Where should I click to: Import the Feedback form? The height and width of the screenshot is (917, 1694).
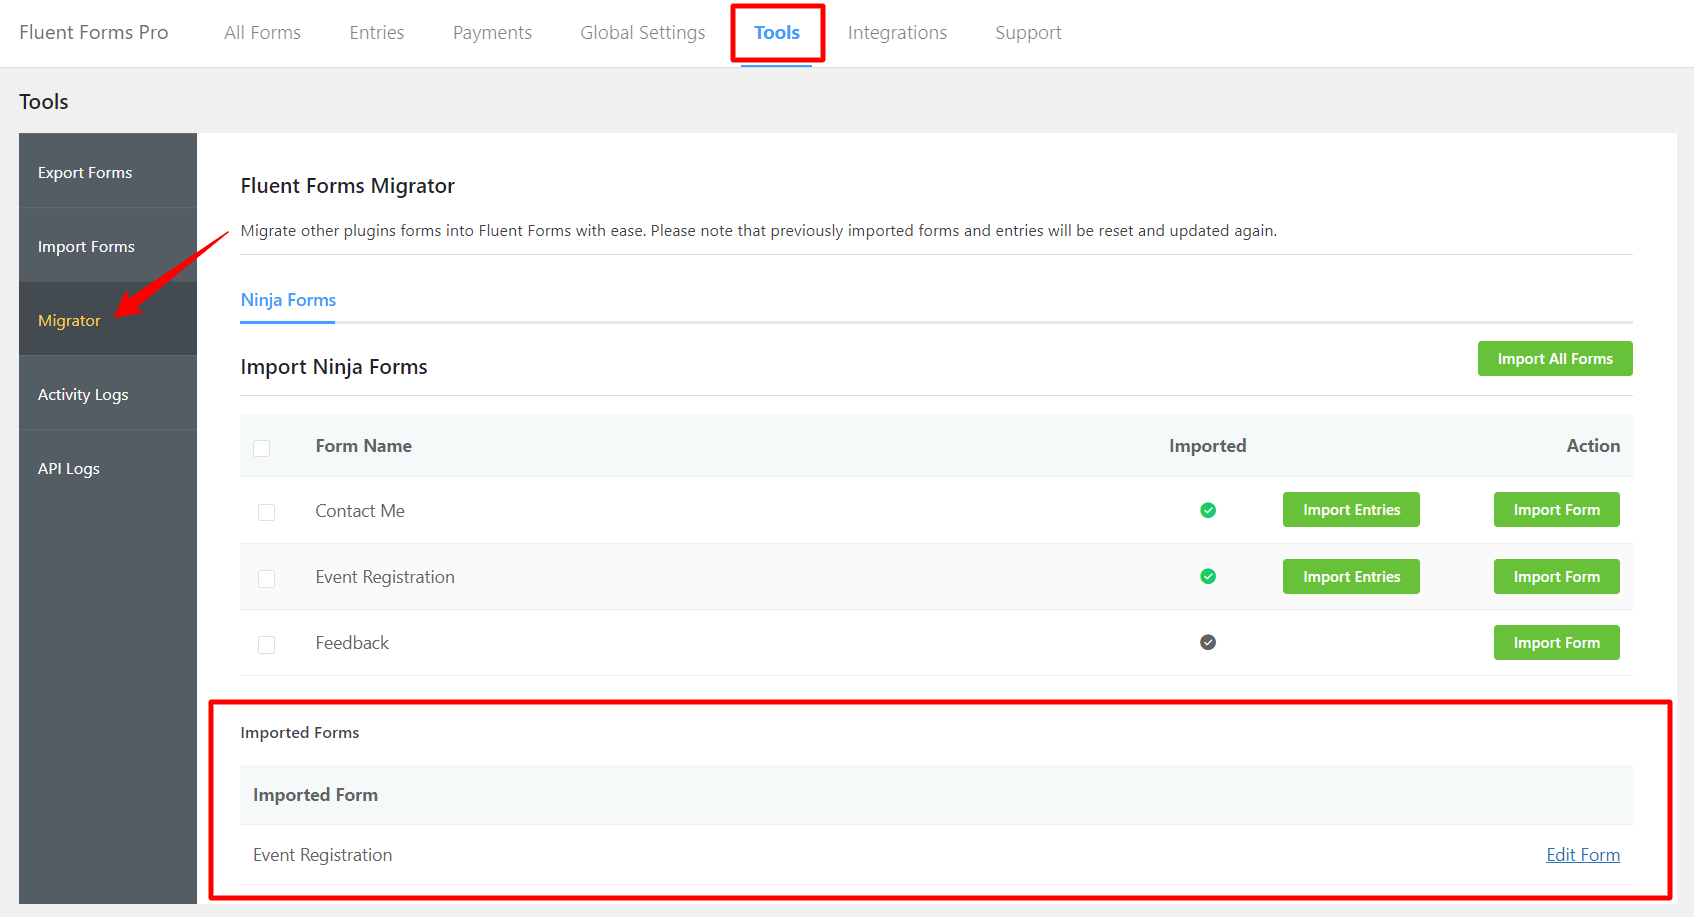coord(1556,643)
